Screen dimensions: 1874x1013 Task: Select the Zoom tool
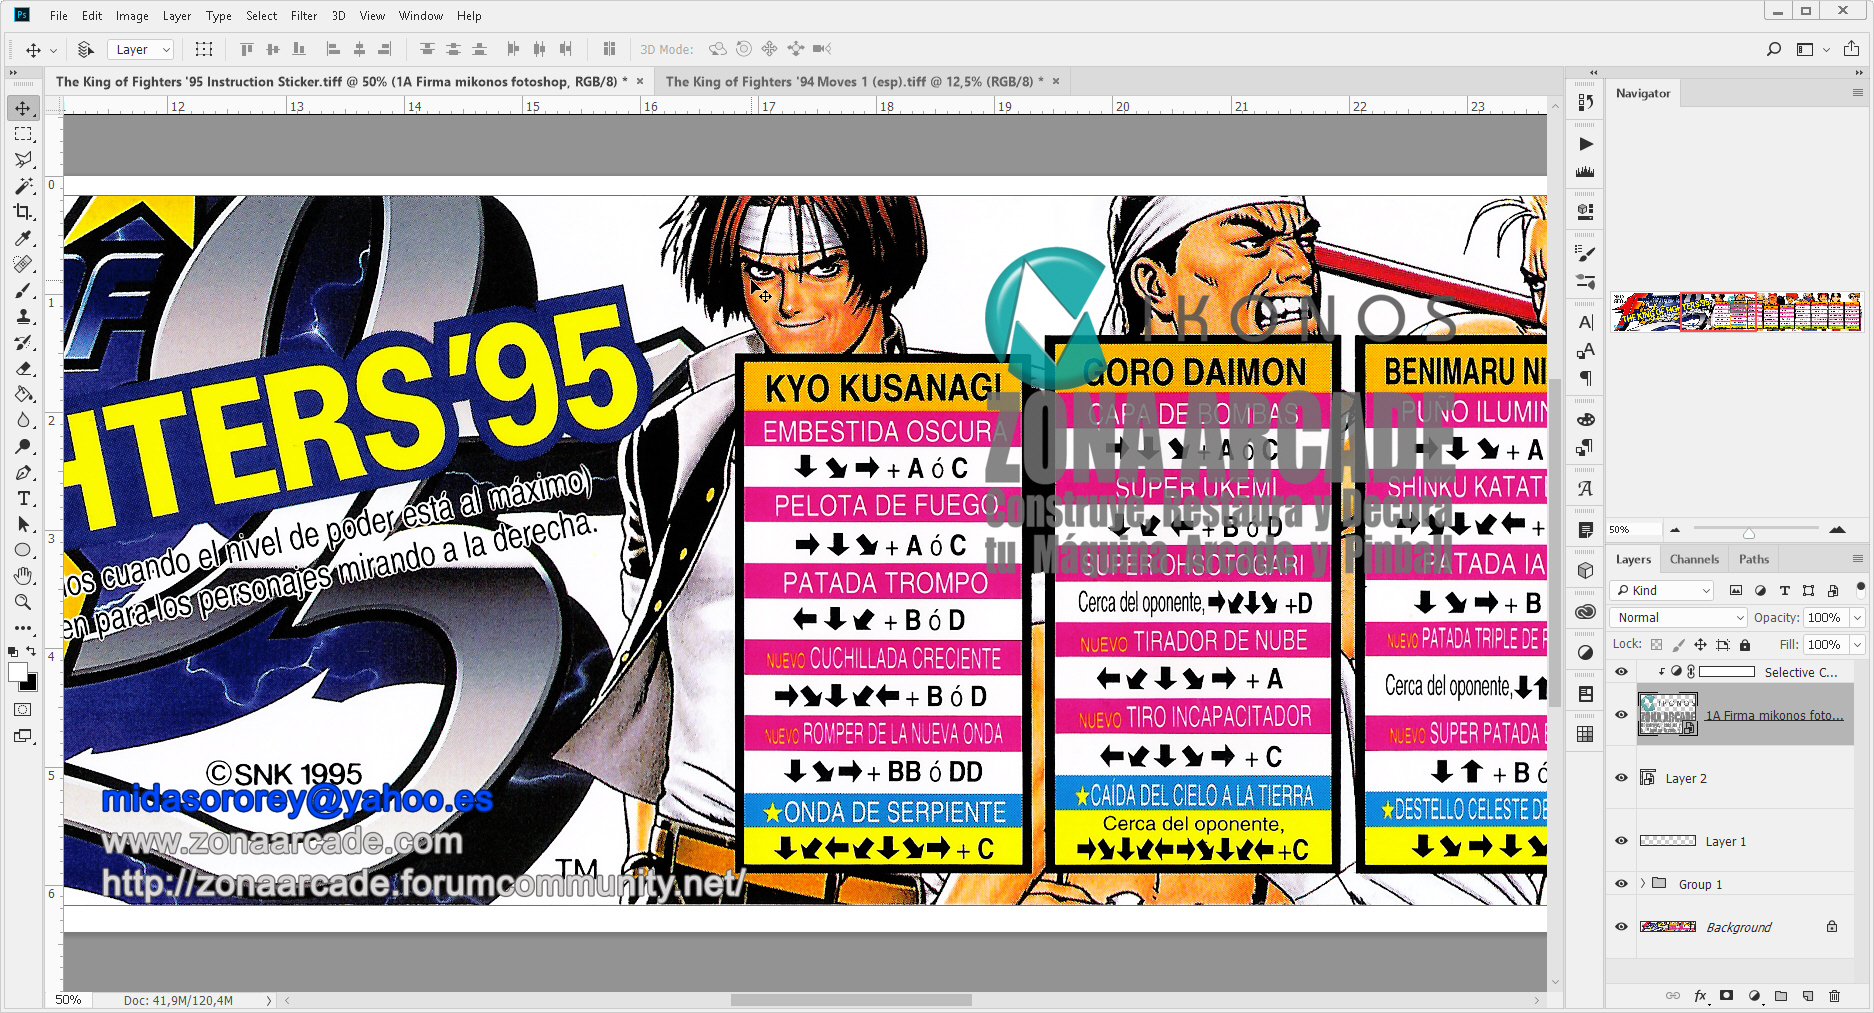[x=24, y=602]
